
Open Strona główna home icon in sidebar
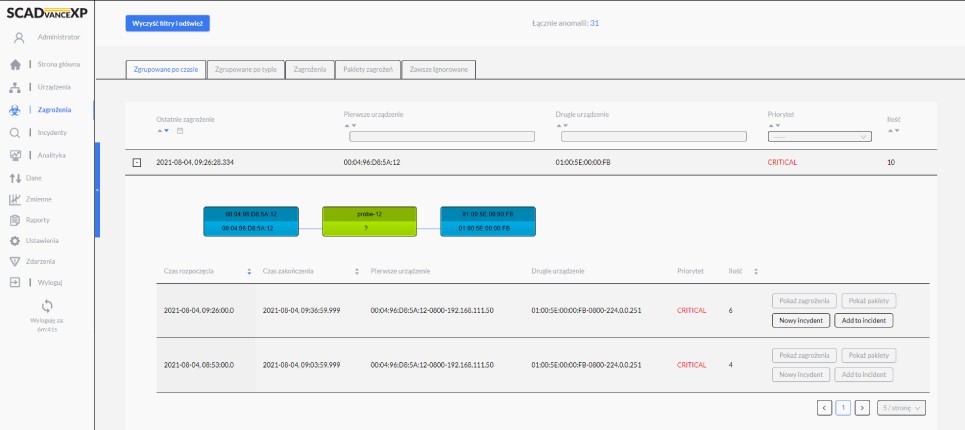click(x=16, y=64)
